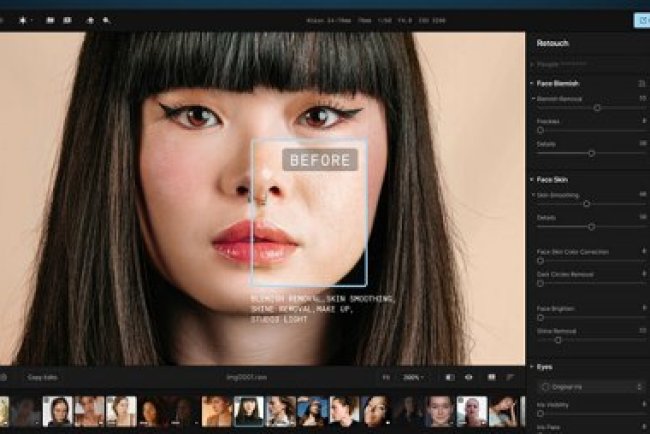Click the Freckles slider handle
The height and width of the screenshot is (434, 650).
pyautogui.click(x=540, y=130)
